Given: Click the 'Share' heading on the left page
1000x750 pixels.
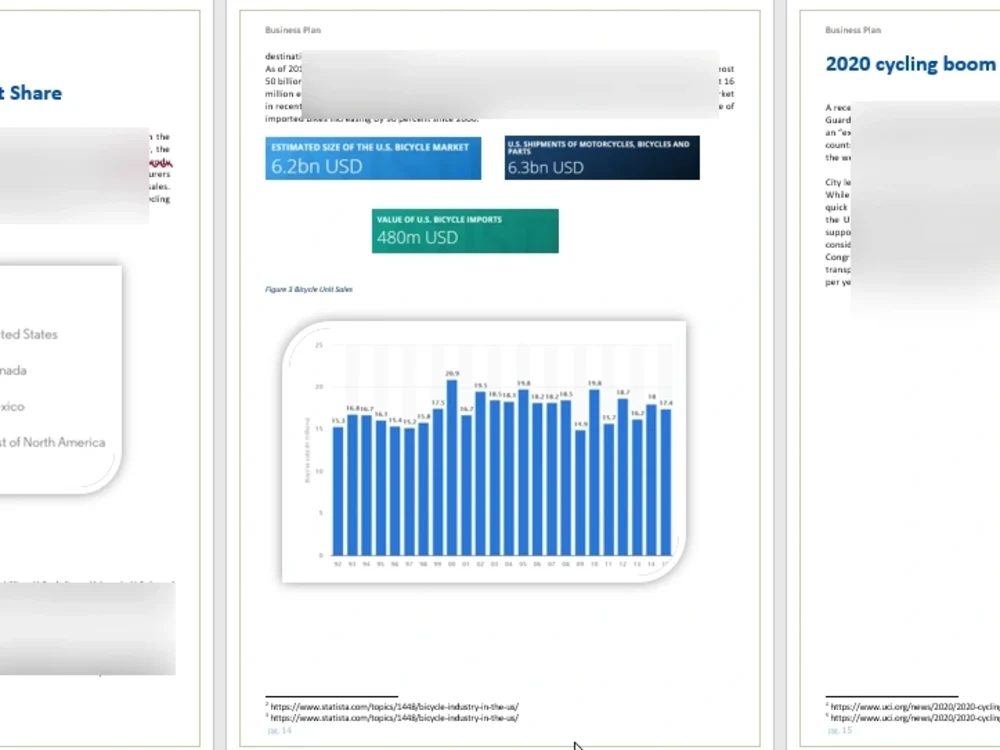Looking at the screenshot, I should point(36,93).
